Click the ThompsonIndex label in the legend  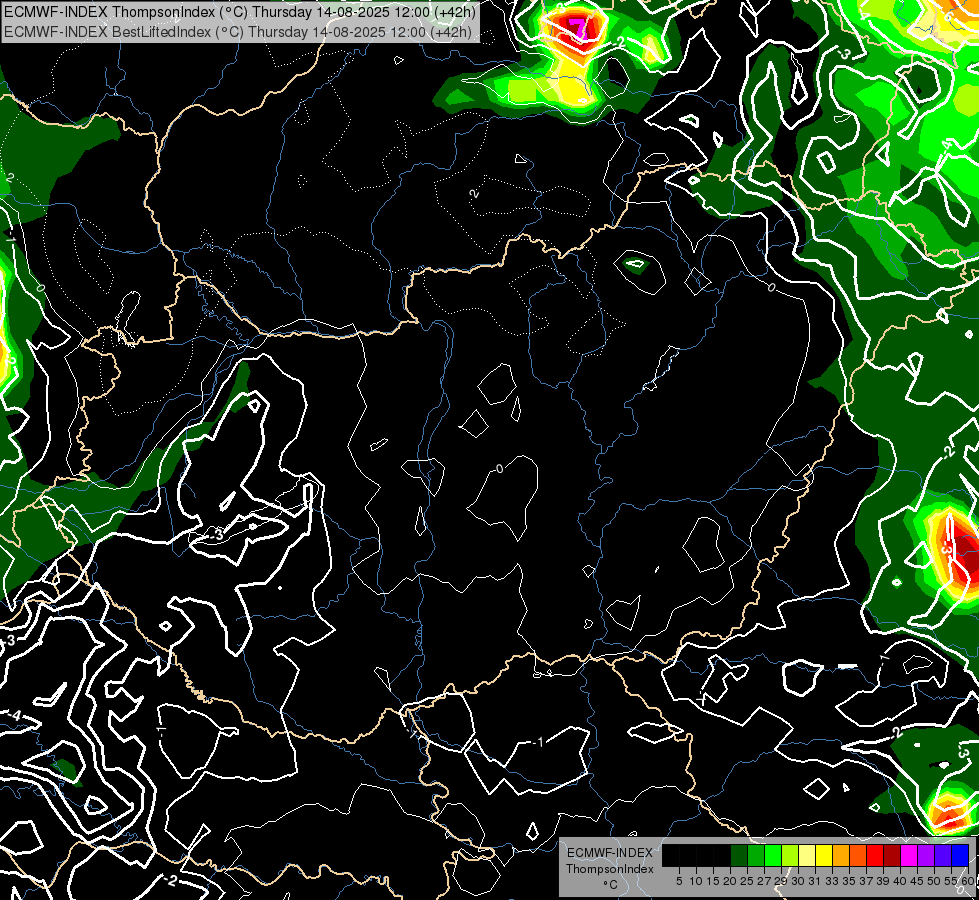(x=609, y=869)
